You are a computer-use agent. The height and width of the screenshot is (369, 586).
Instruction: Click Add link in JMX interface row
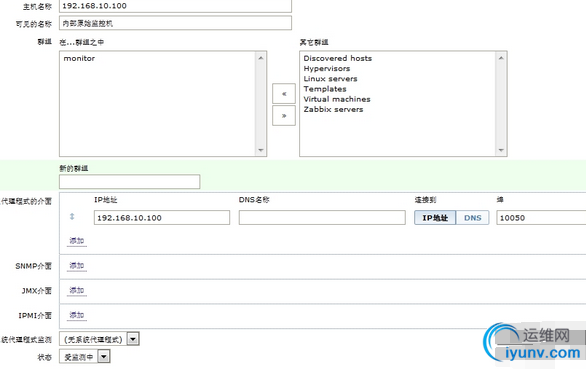(77, 290)
